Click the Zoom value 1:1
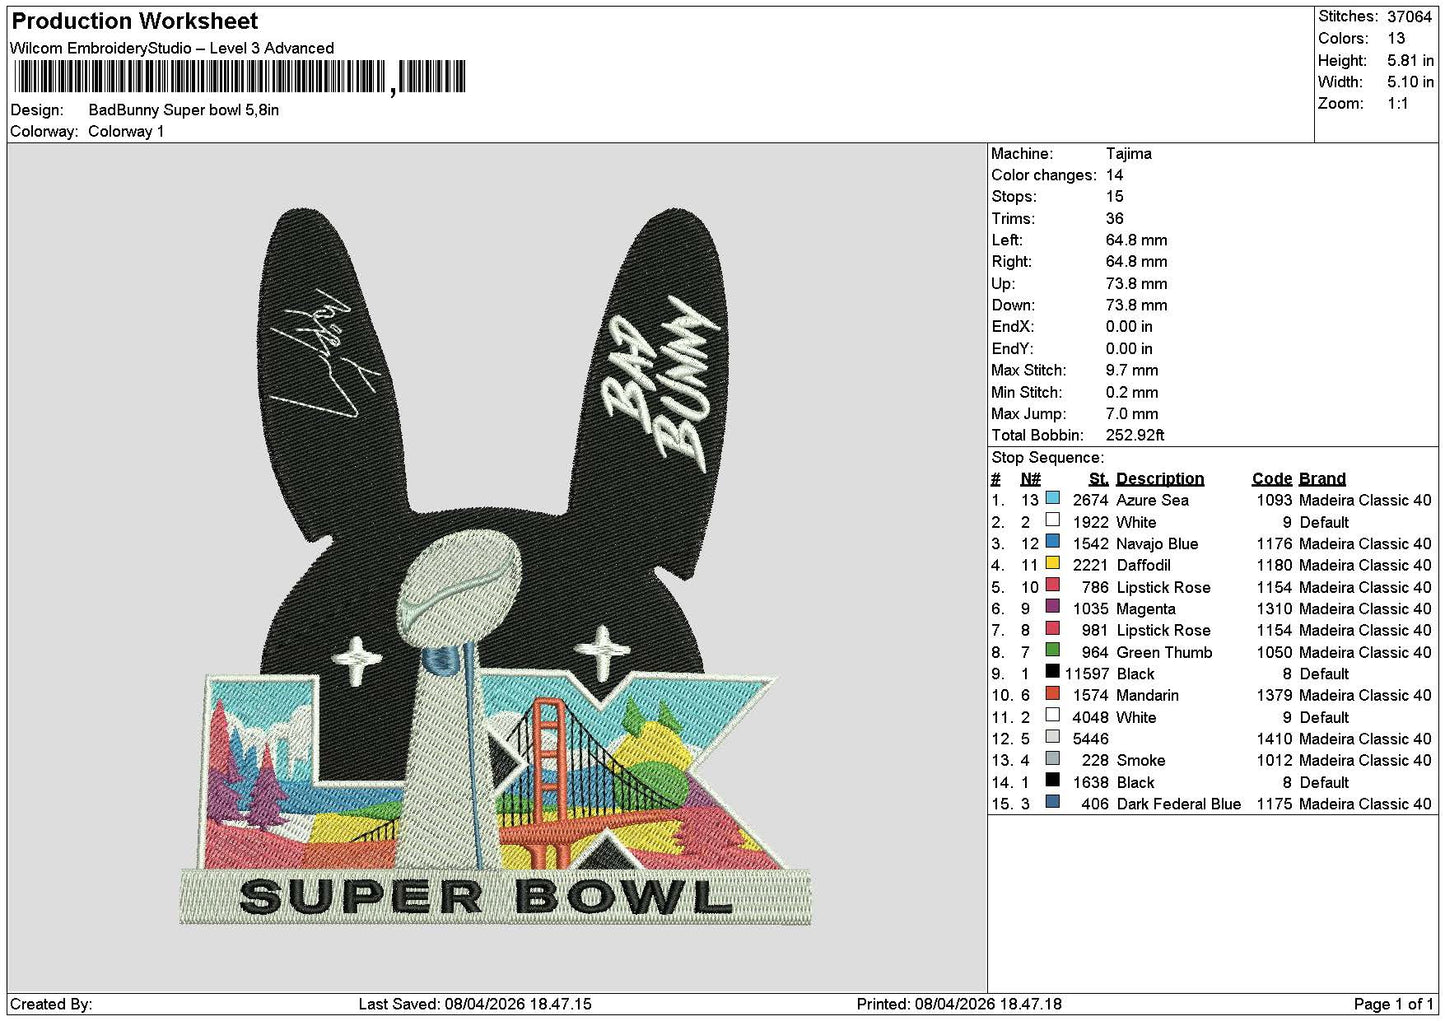 (1398, 104)
